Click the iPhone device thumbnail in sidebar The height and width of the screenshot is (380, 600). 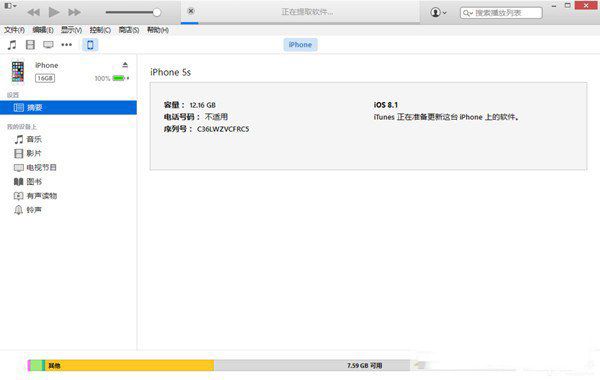click(18, 72)
